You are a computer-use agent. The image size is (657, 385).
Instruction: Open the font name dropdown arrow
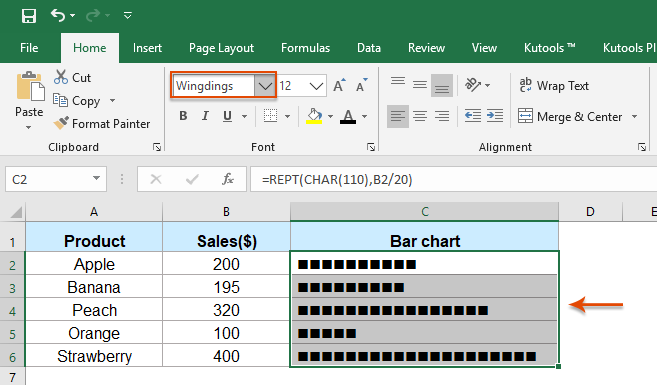265,86
